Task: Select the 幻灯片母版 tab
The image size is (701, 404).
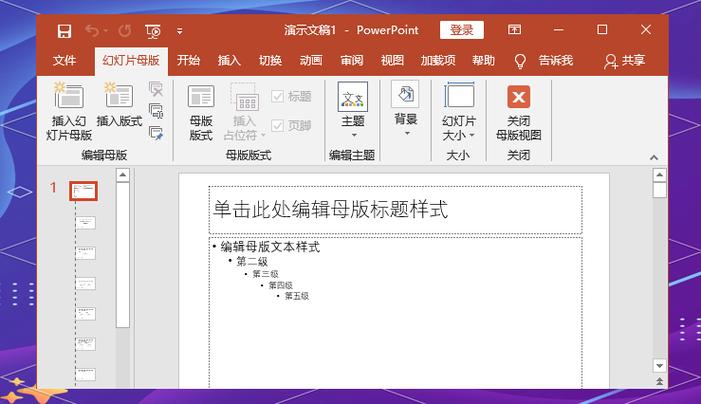Action: (x=131, y=60)
